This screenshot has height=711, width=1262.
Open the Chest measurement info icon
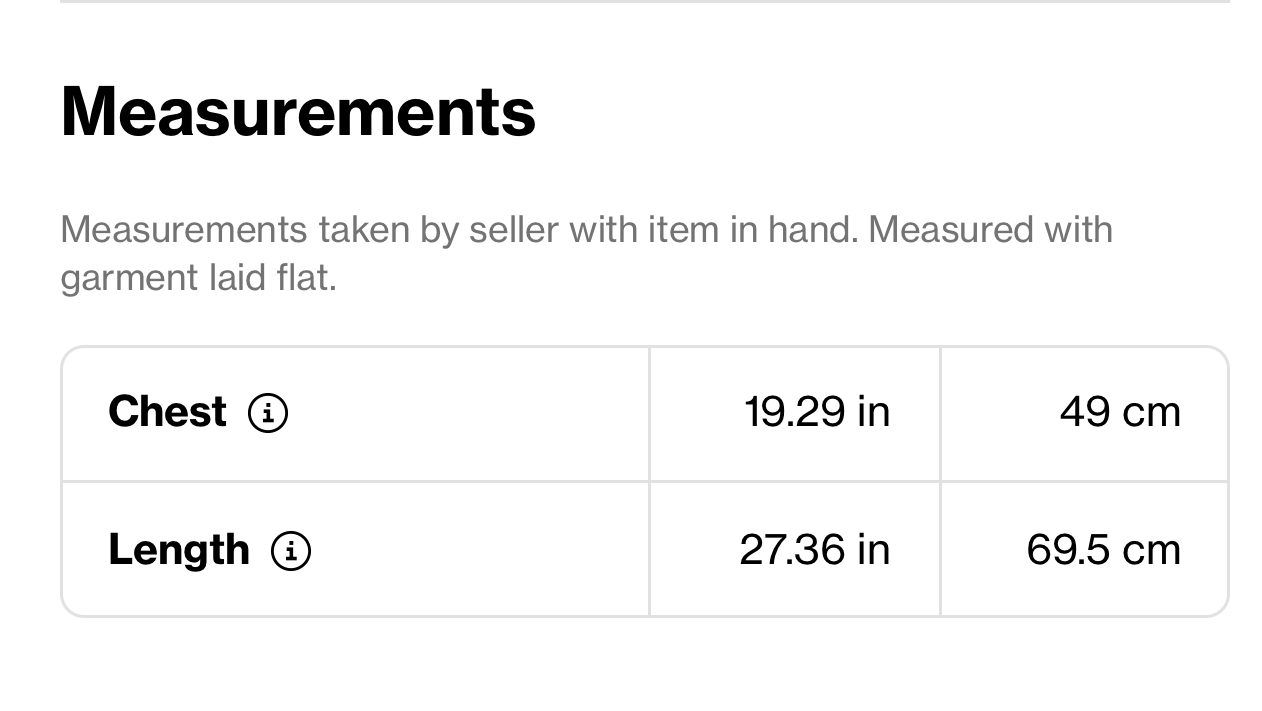pos(268,413)
